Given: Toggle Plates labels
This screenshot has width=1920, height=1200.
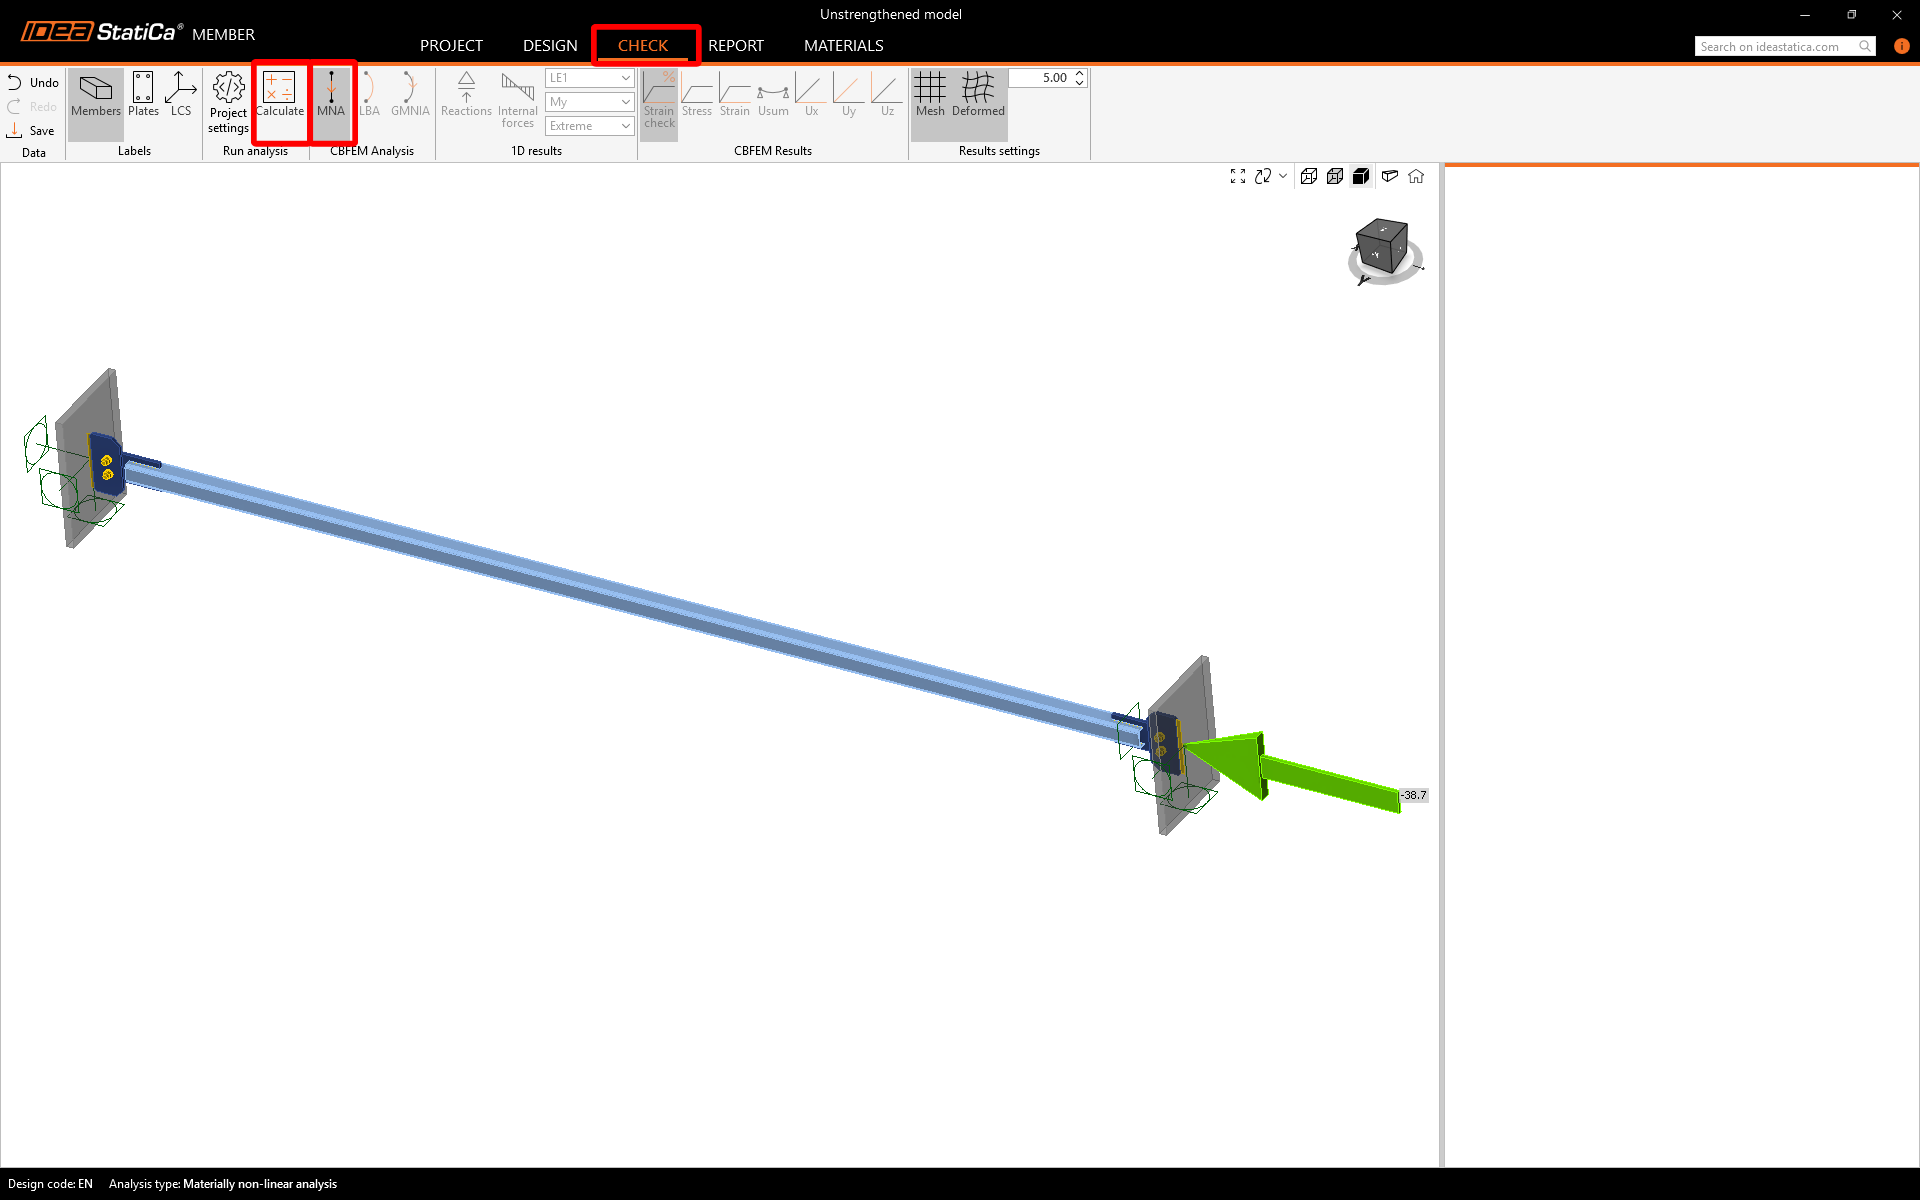Looking at the screenshot, I should 143,95.
